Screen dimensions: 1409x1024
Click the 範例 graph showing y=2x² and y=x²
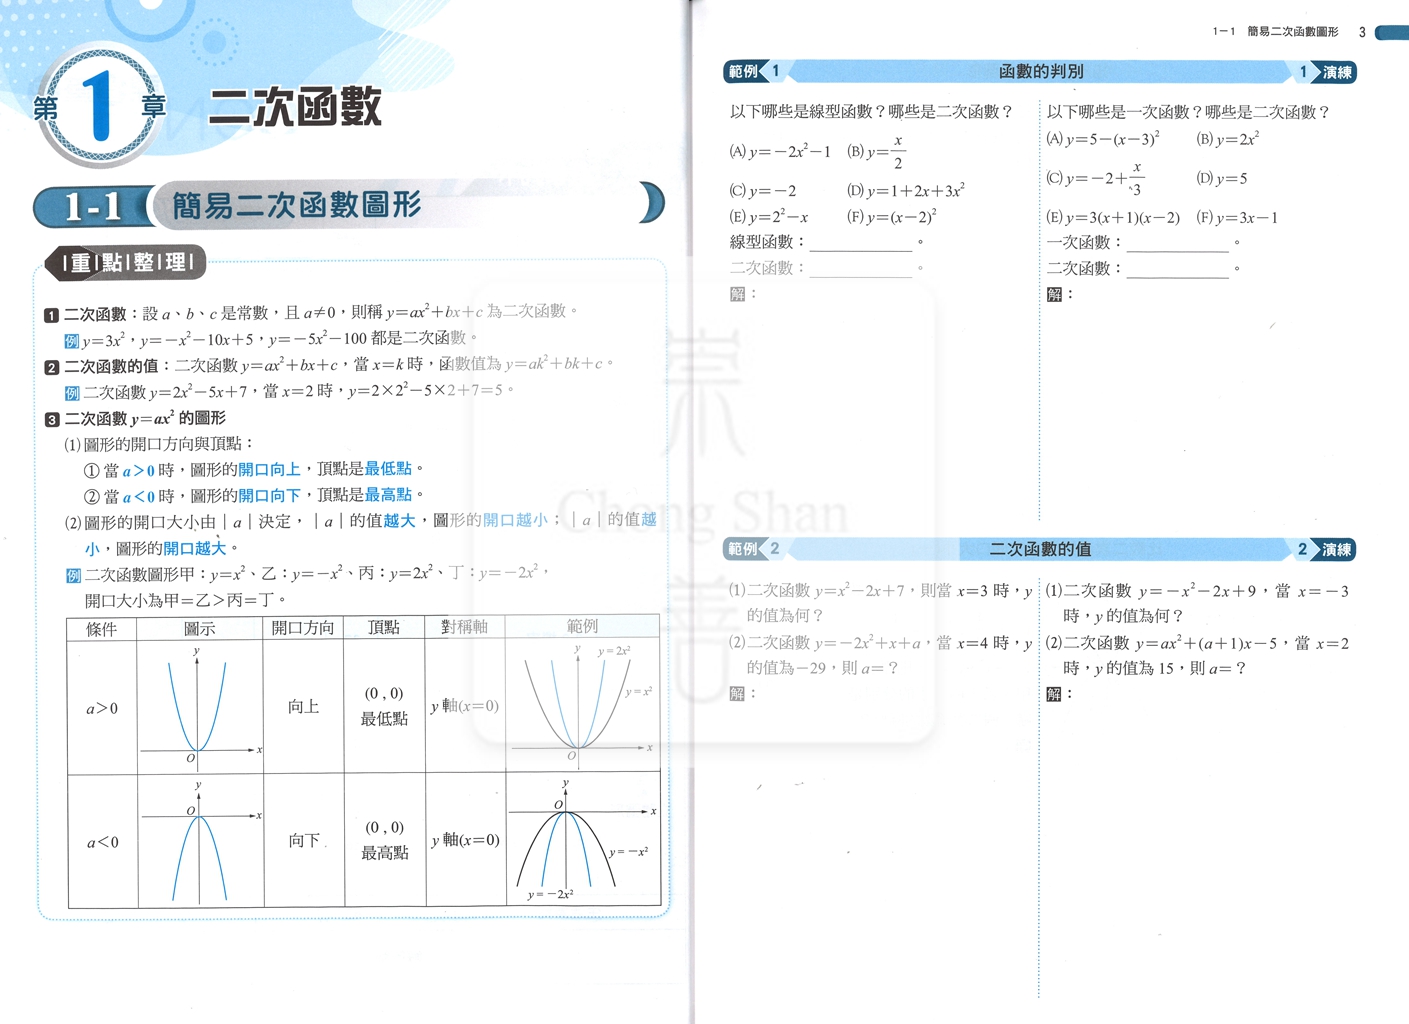pyautogui.click(x=583, y=705)
